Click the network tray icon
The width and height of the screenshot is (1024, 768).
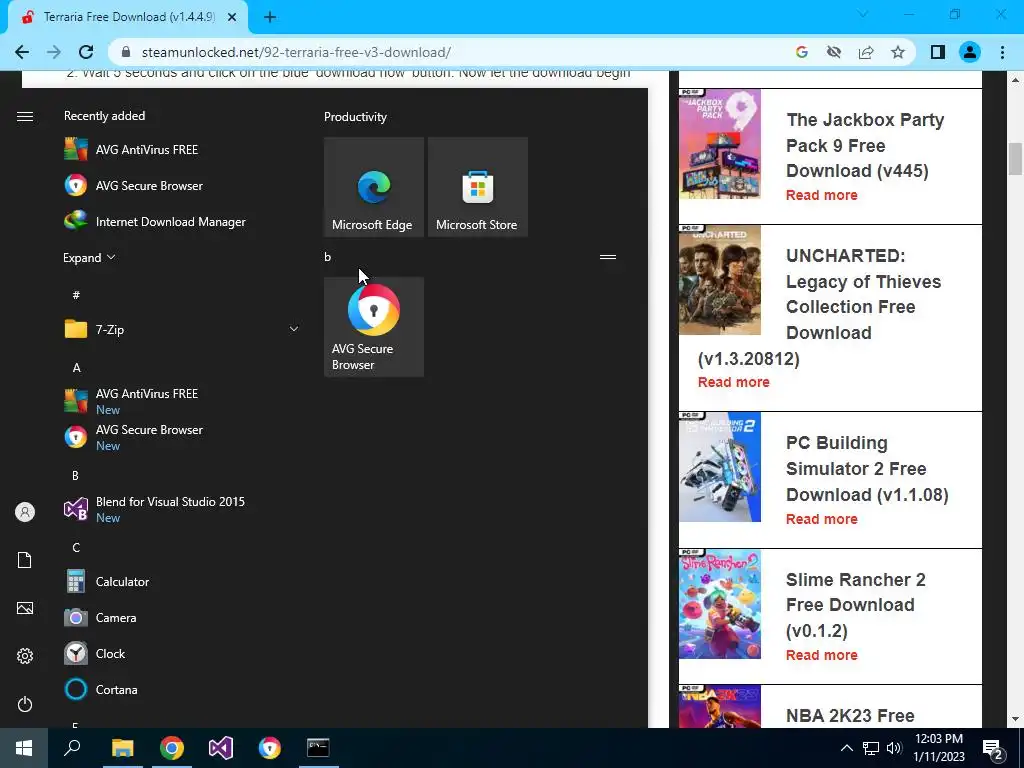(x=871, y=748)
